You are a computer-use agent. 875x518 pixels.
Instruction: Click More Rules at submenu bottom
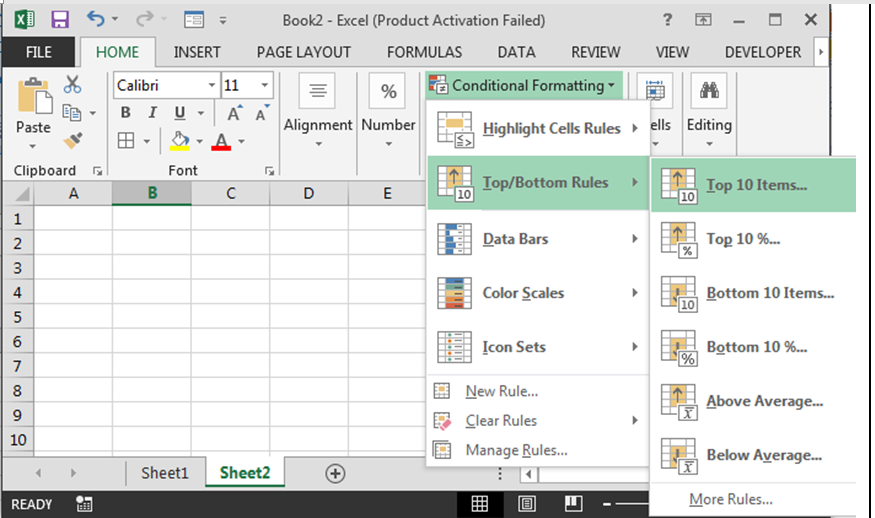tap(730, 499)
